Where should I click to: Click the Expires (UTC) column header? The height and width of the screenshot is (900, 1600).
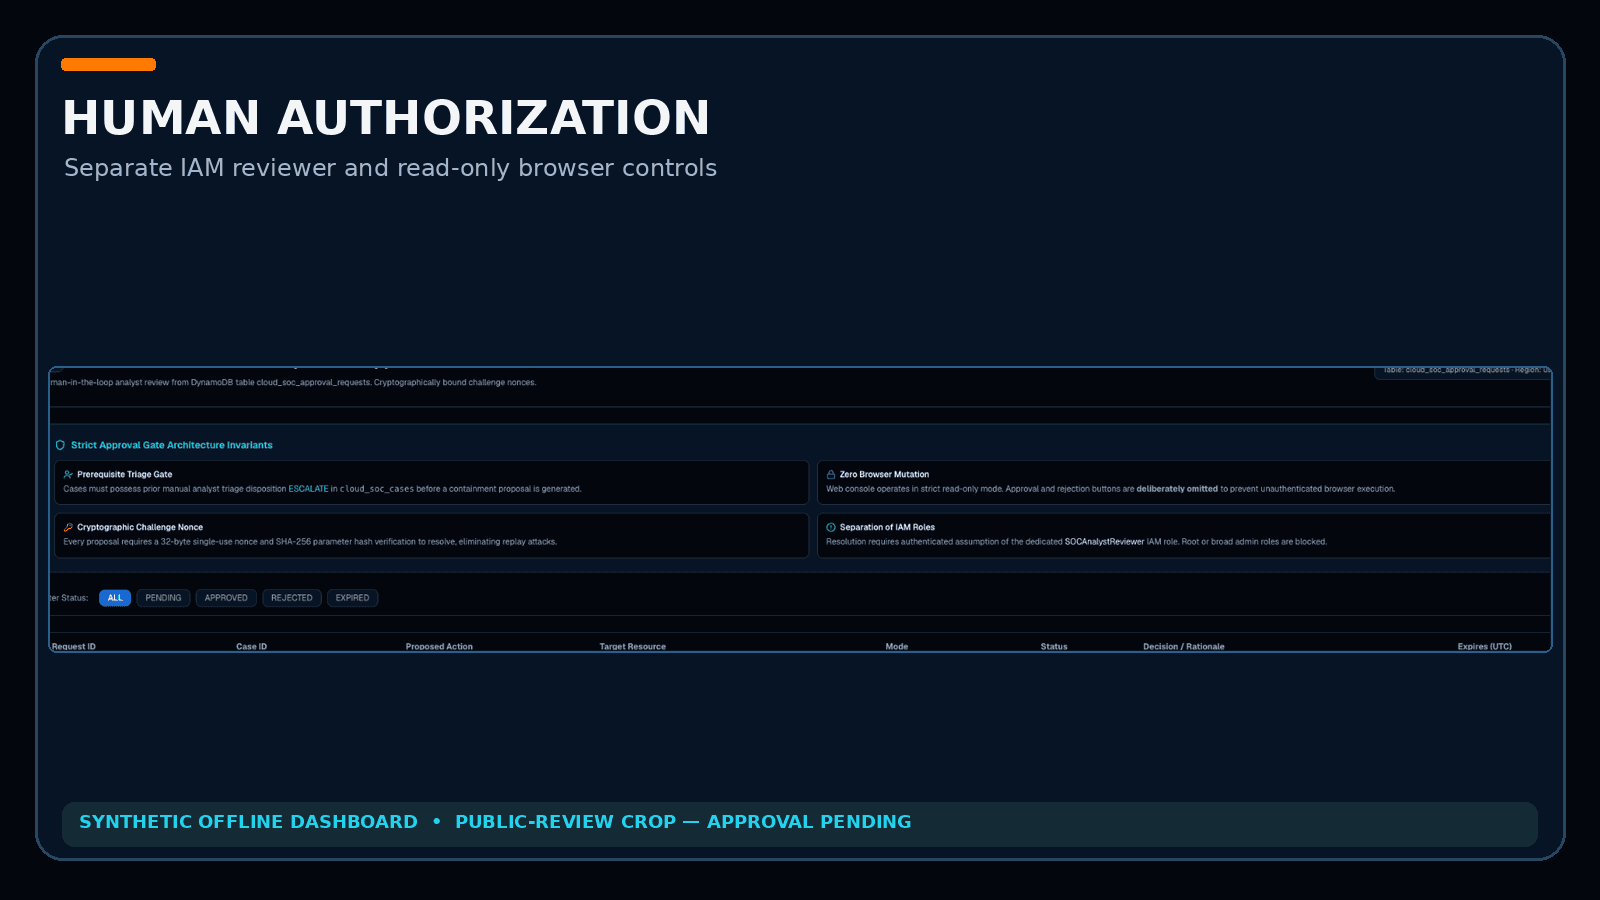pos(1485,647)
